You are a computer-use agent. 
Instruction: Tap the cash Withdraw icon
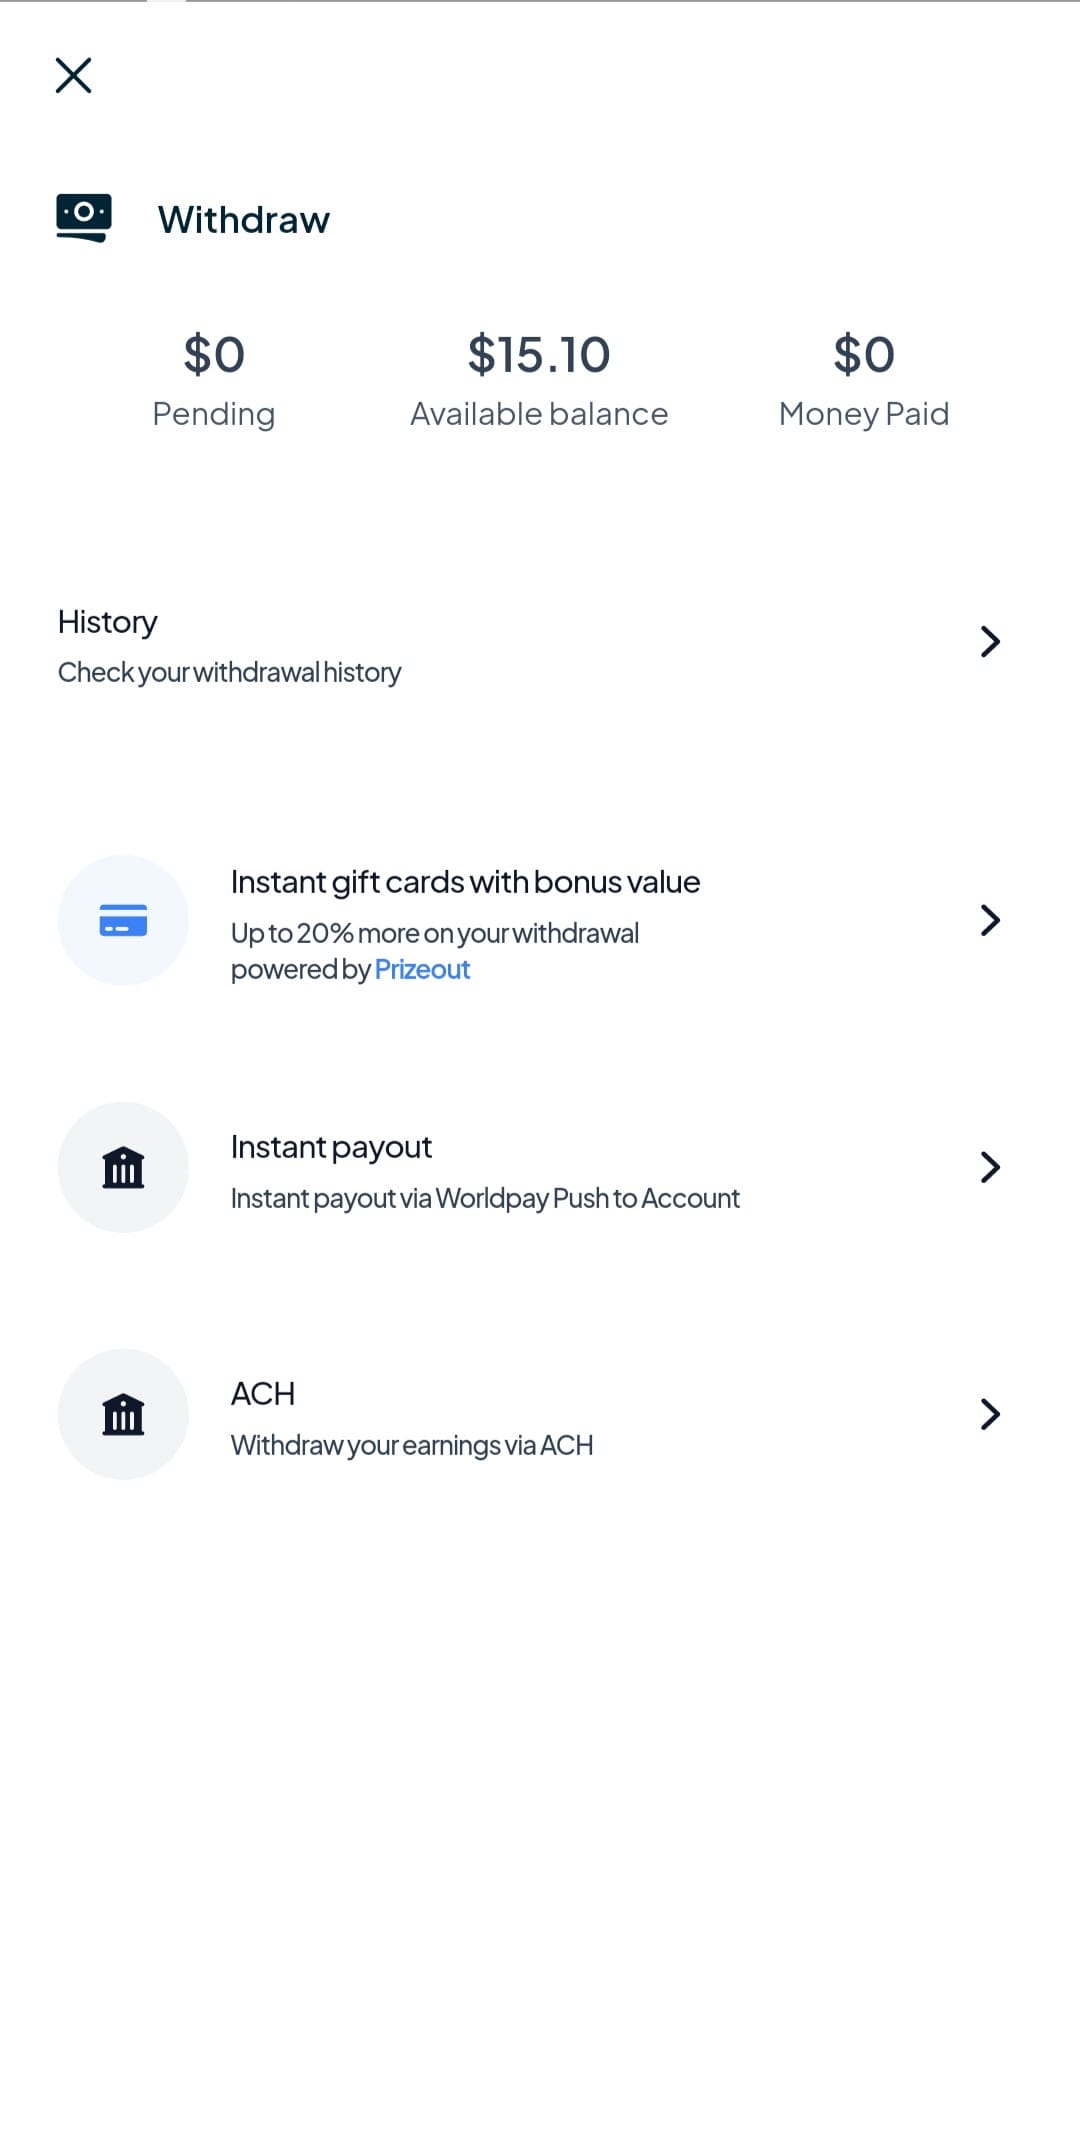coord(84,217)
